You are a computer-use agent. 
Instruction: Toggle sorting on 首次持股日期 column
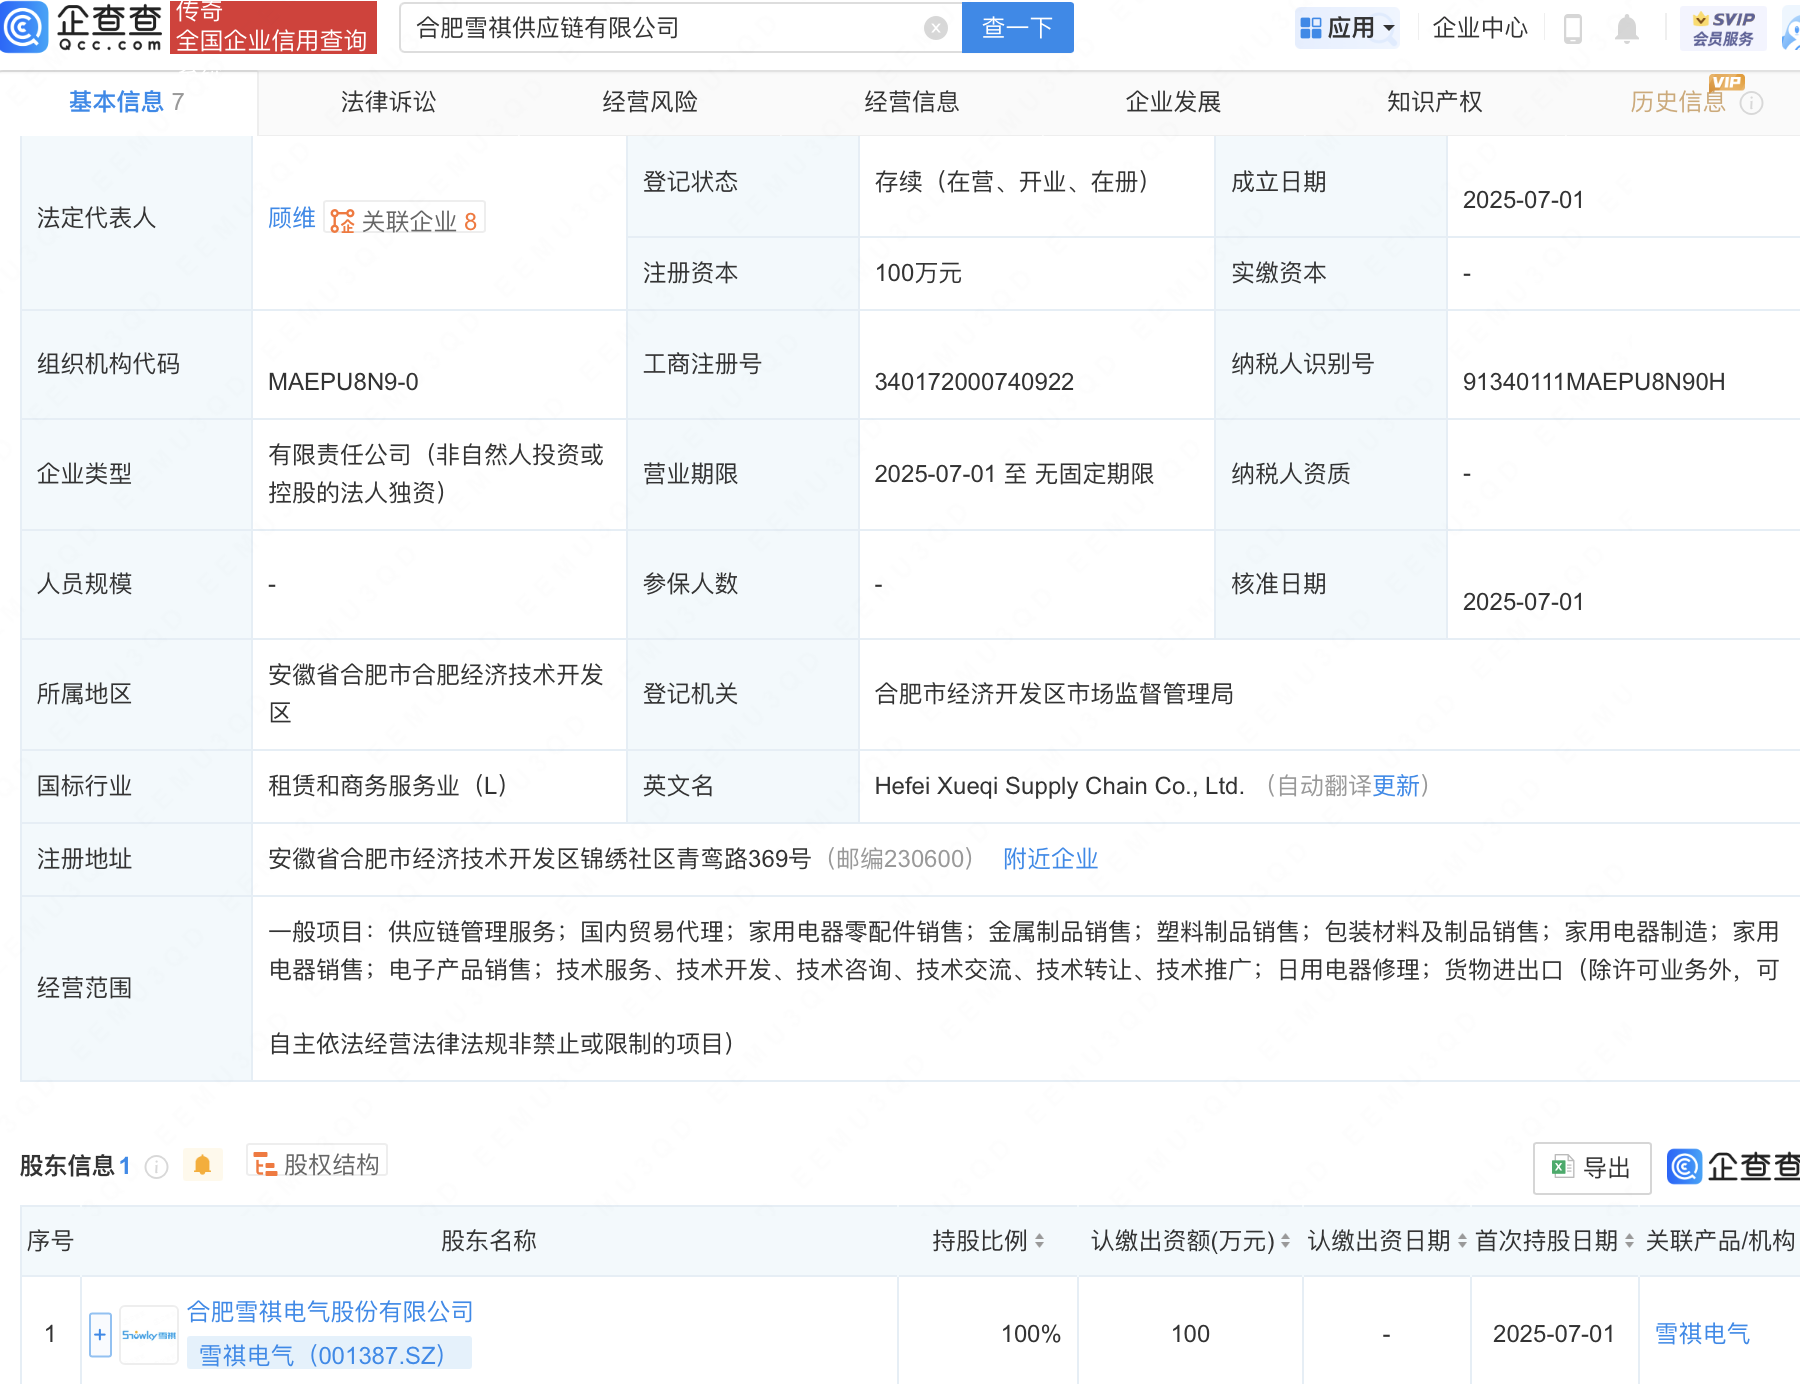(1630, 1240)
